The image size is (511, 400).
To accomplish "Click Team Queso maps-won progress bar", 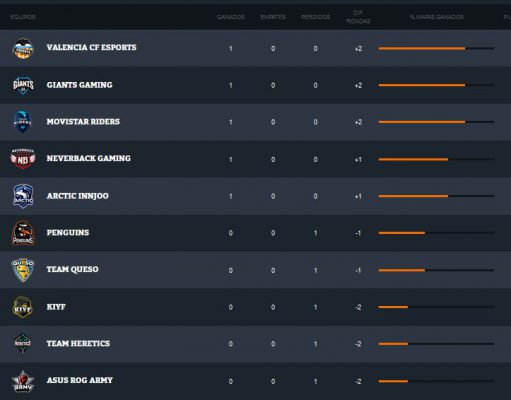I will coord(436,270).
